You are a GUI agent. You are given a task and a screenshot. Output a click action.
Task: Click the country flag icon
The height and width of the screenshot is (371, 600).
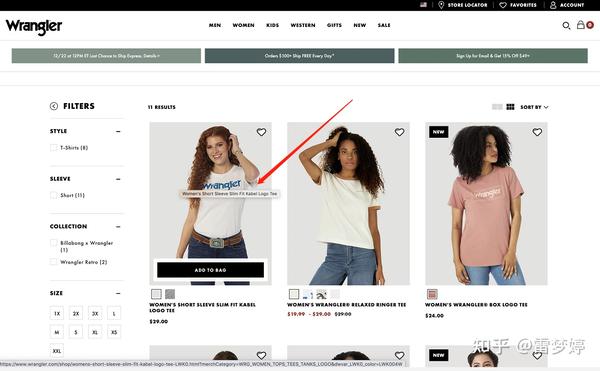tap(423, 5)
